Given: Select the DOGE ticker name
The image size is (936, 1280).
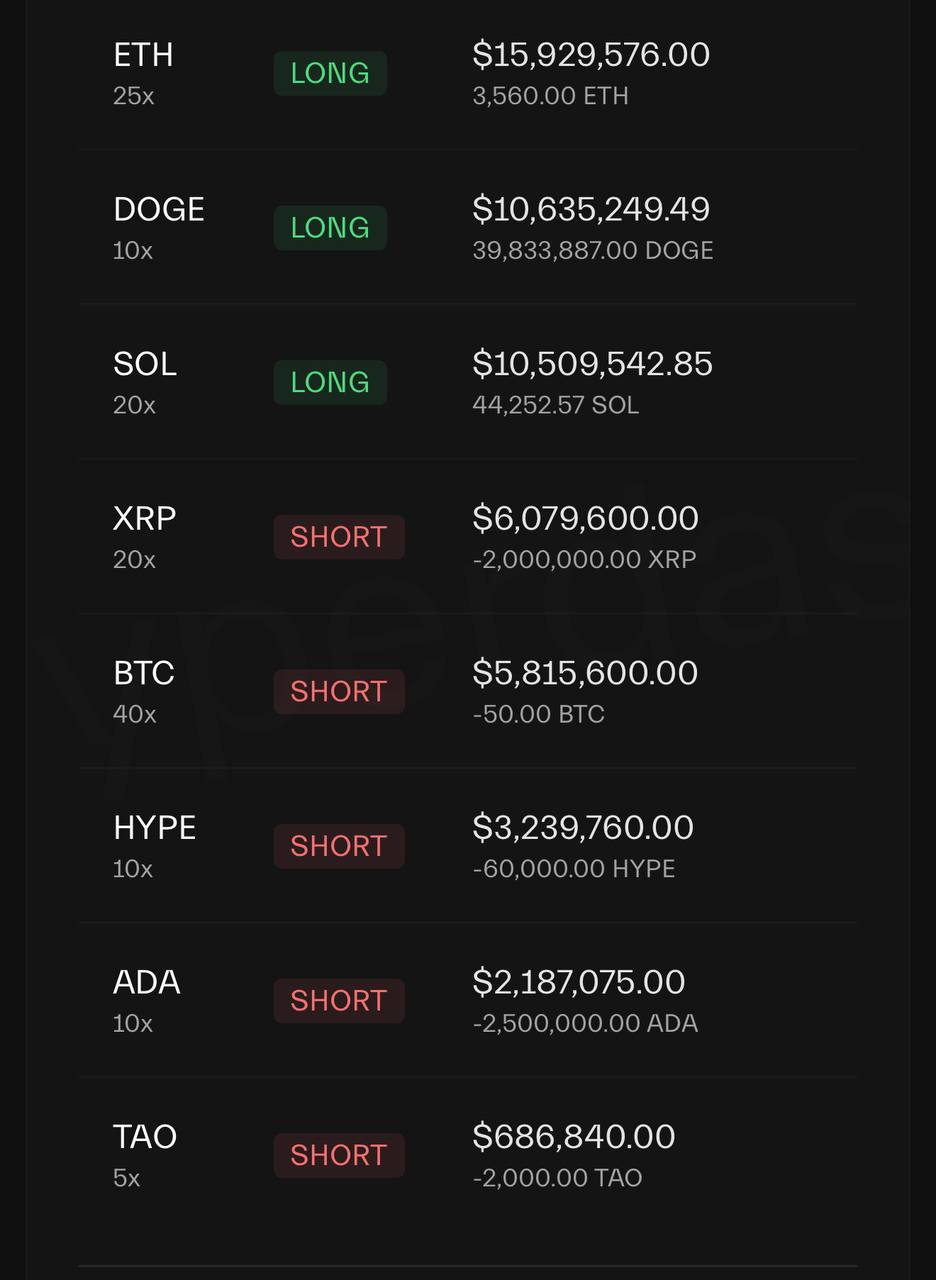Looking at the screenshot, I should pos(159,209).
